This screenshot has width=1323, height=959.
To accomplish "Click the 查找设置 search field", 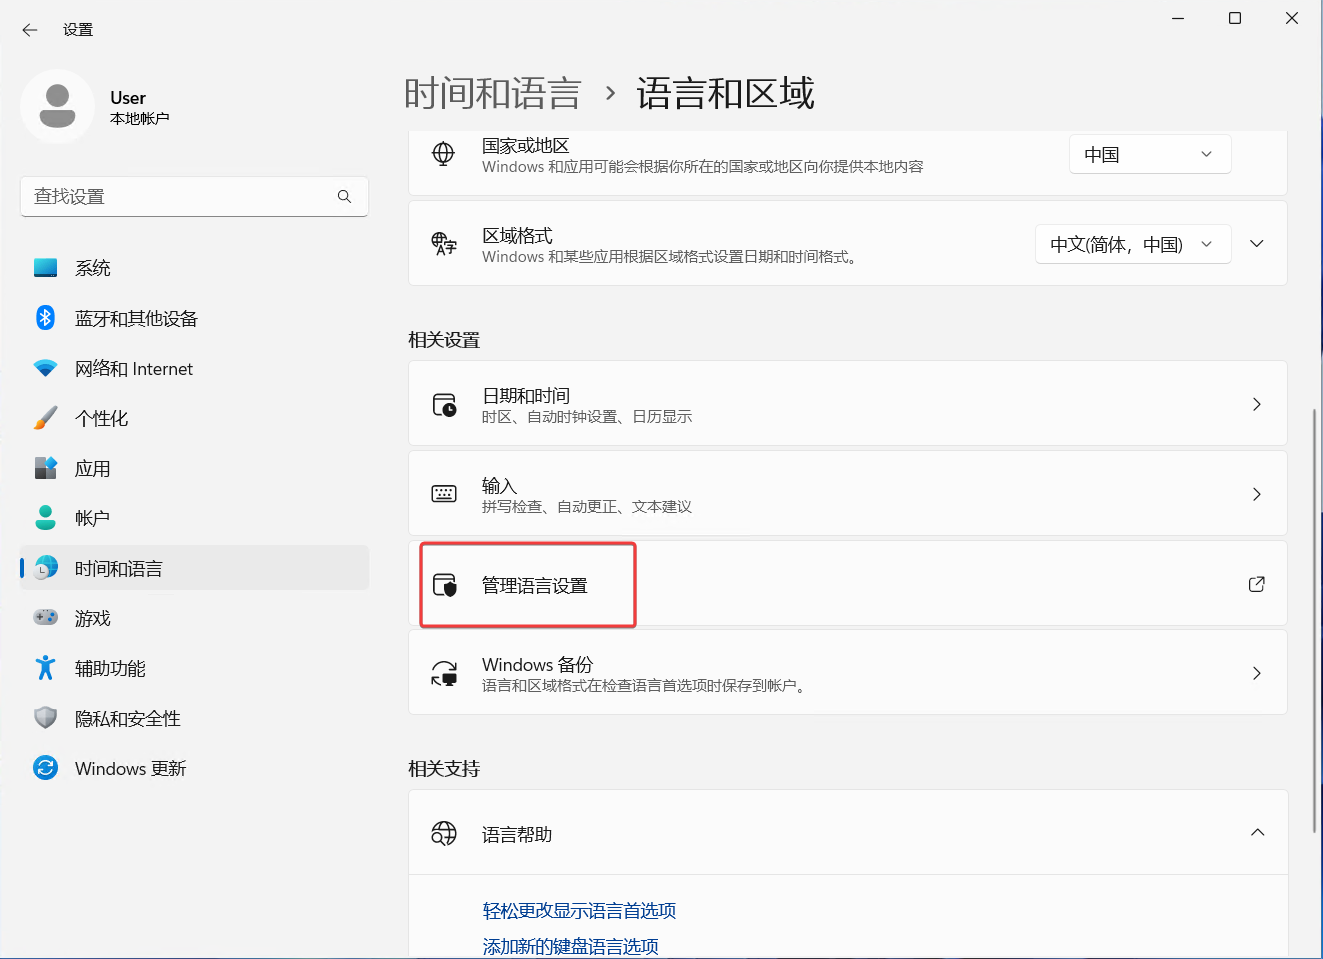I will (180, 197).
